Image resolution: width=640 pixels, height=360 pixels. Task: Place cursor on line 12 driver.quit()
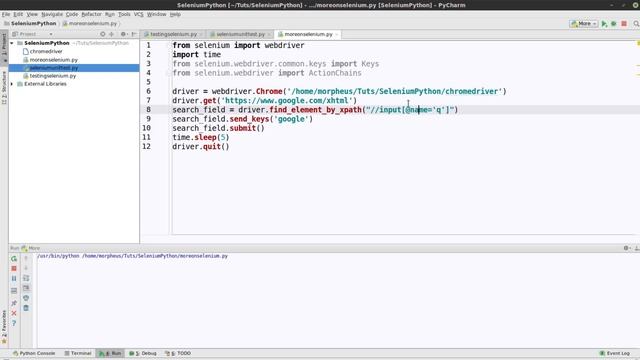click(x=200, y=147)
